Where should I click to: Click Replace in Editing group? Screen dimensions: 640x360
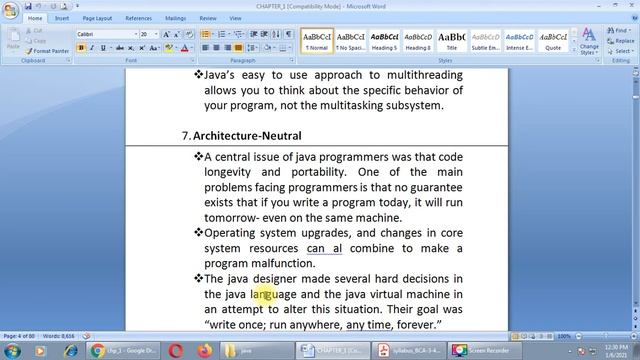[x=621, y=41]
